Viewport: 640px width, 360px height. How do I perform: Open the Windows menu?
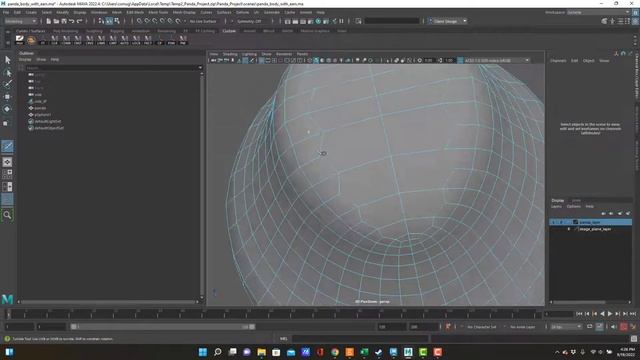tap(99, 13)
